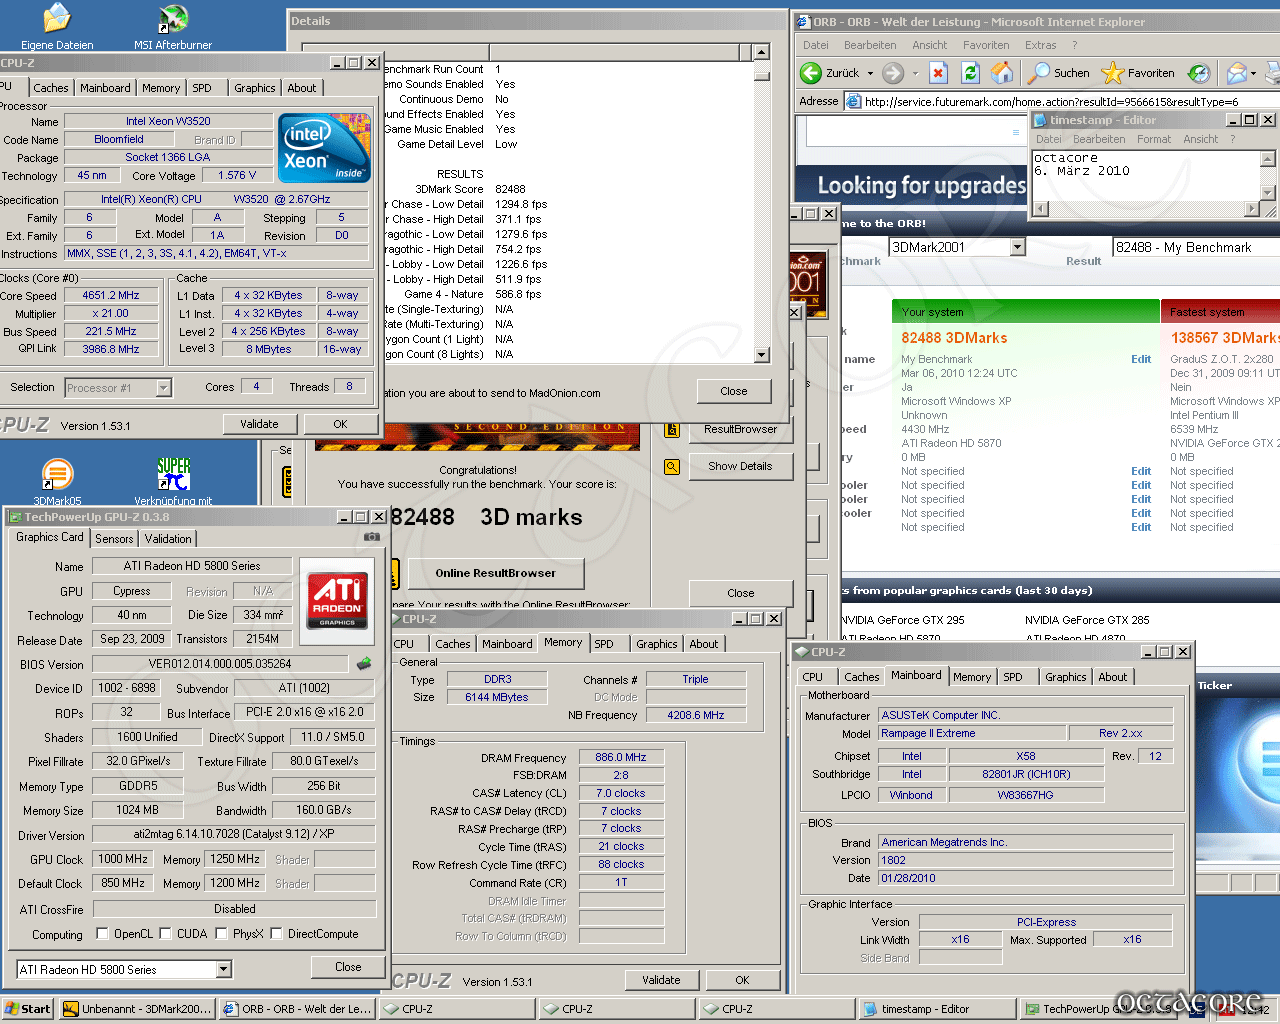Expand the dropdown arrow next to Zurück
Viewport: 1280px width, 1024px height.
(870, 73)
